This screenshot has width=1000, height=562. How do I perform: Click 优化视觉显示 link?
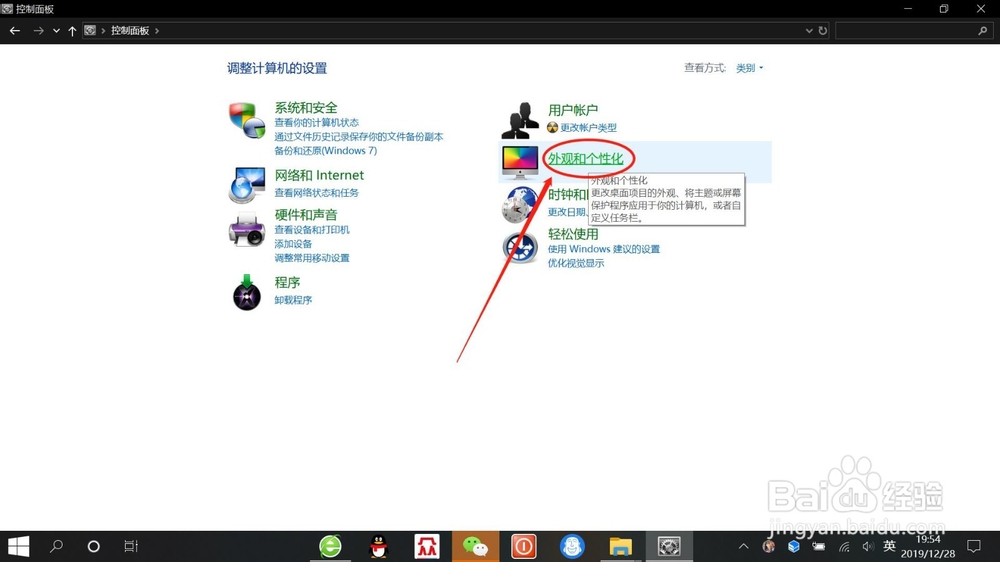click(576, 263)
